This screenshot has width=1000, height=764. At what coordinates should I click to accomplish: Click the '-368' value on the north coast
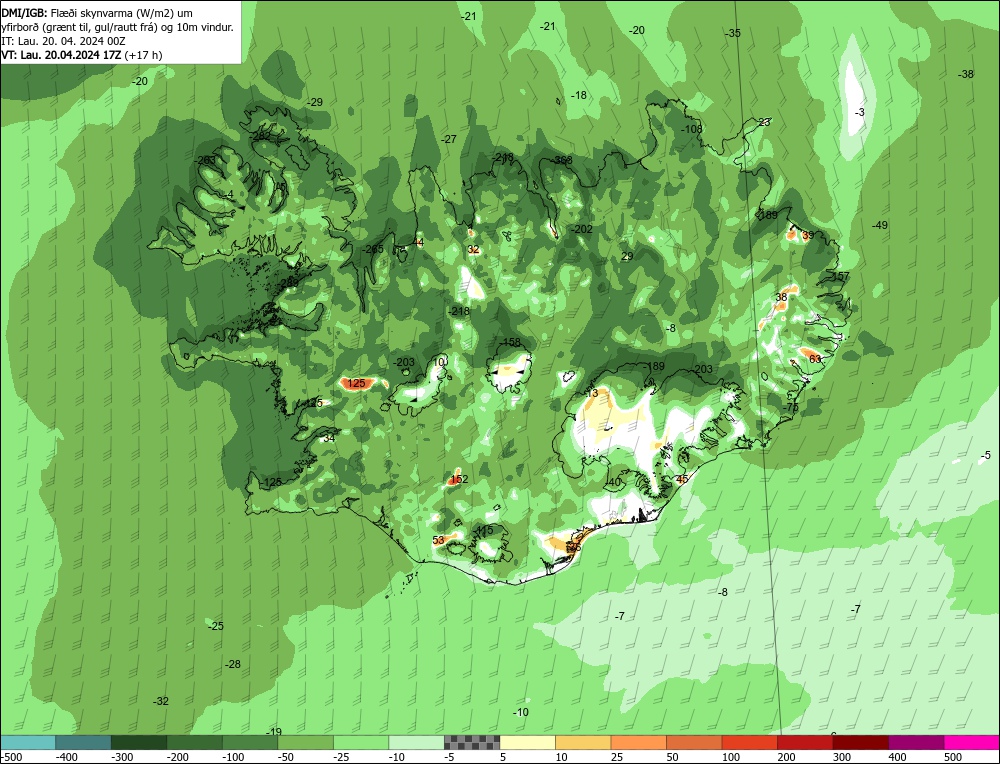click(x=562, y=161)
